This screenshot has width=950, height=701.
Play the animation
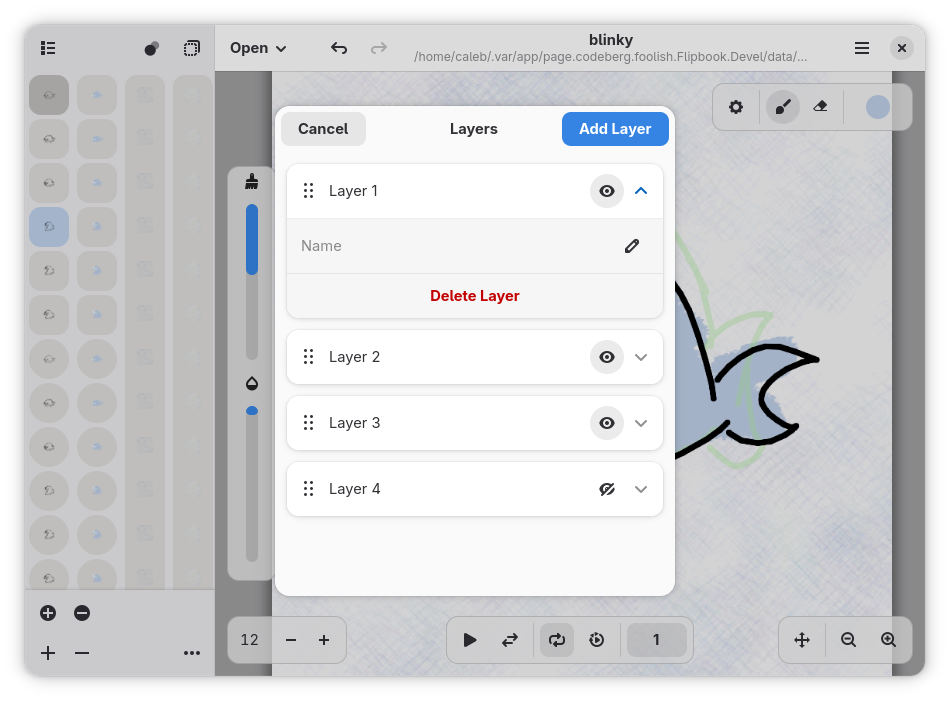470,640
